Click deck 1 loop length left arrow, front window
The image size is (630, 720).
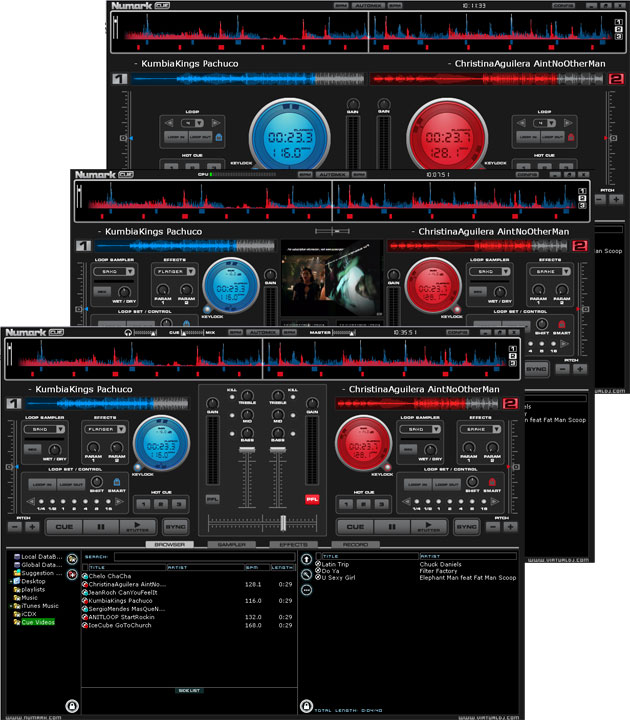[31, 501]
